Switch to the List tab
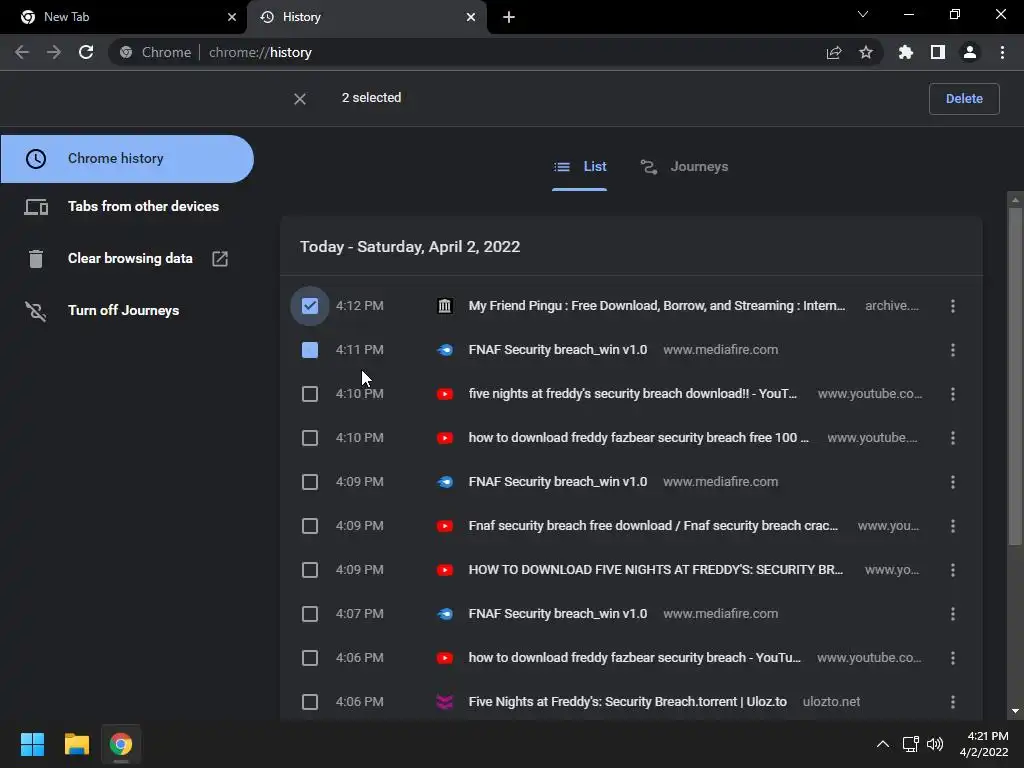The height and width of the screenshot is (768, 1024). point(579,167)
